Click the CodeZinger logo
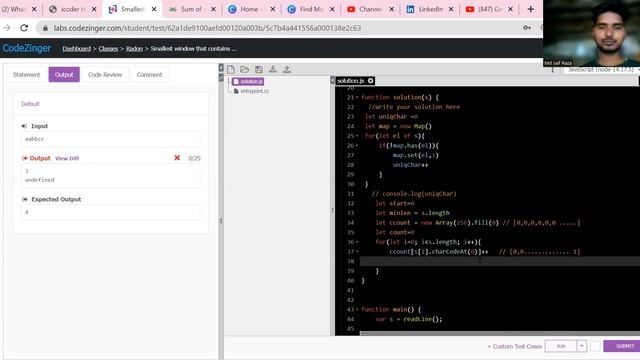The width and height of the screenshot is (640, 360). 27,48
